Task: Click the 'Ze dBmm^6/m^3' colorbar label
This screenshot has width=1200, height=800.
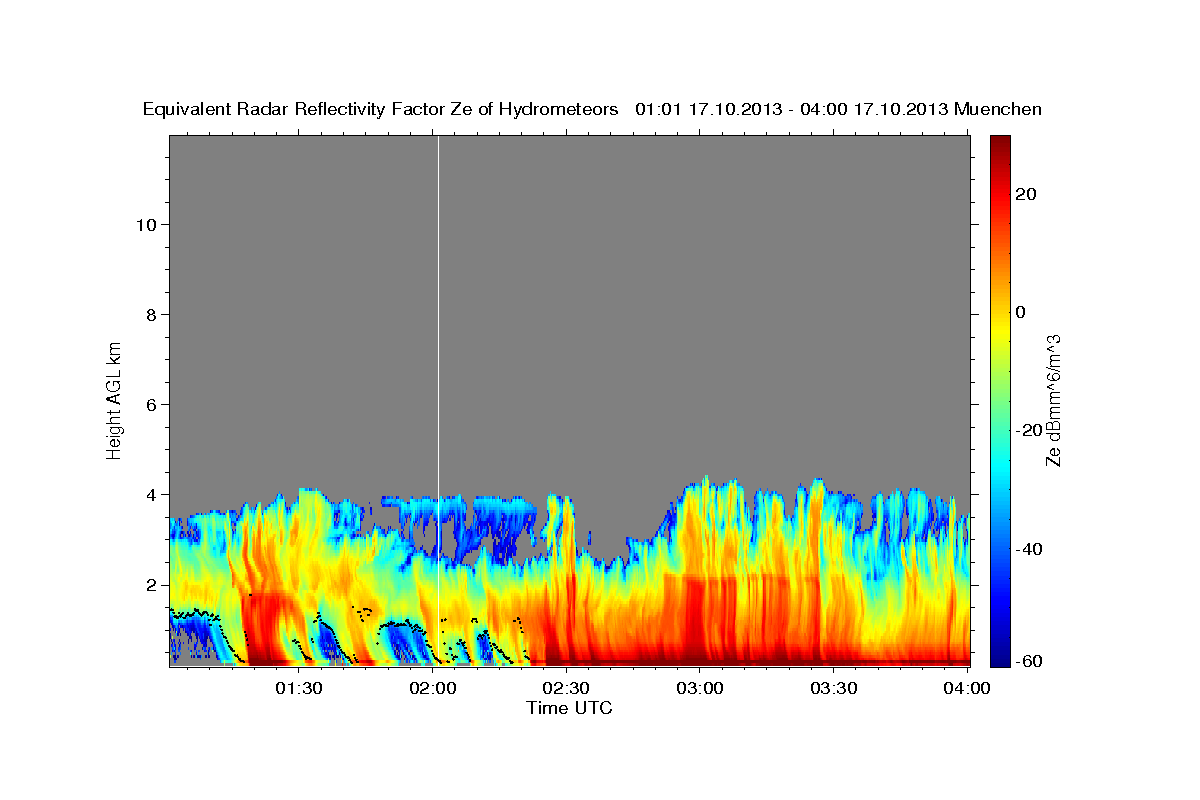Action: 1053,400
